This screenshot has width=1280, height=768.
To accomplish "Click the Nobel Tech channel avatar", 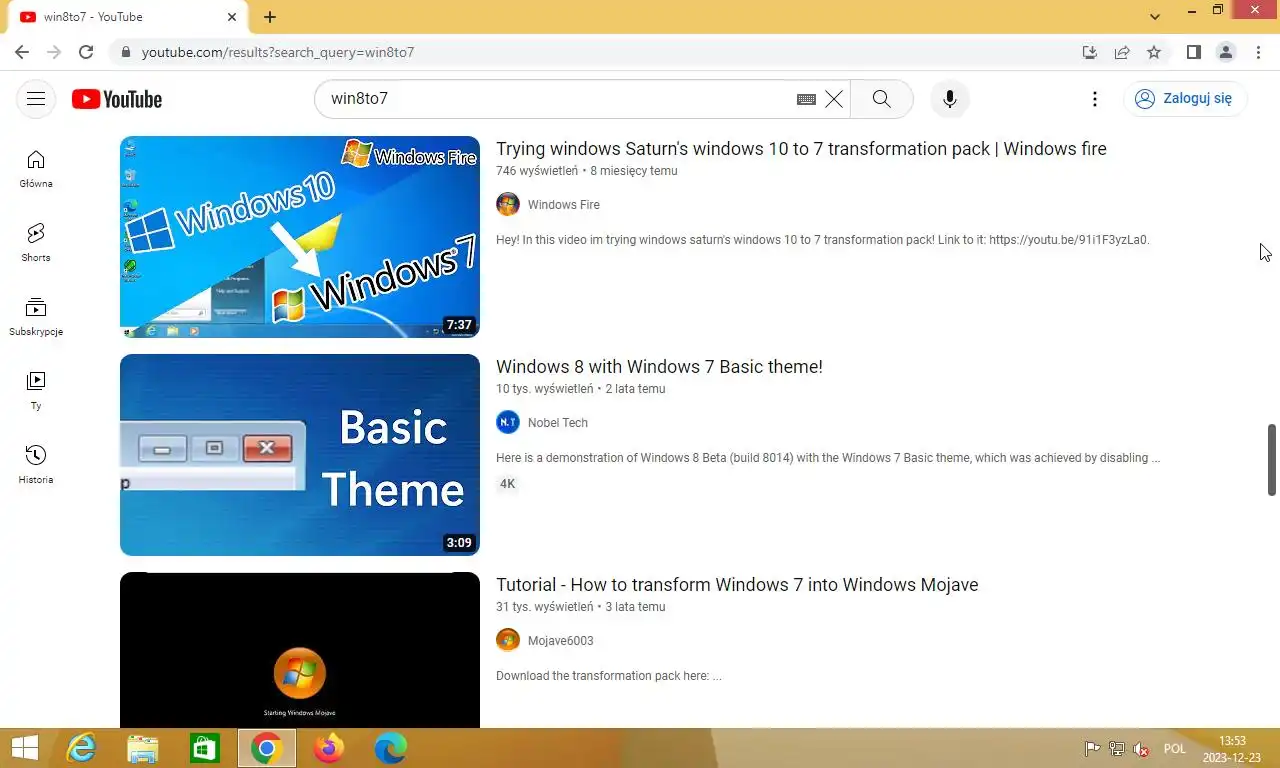I will [508, 422].
